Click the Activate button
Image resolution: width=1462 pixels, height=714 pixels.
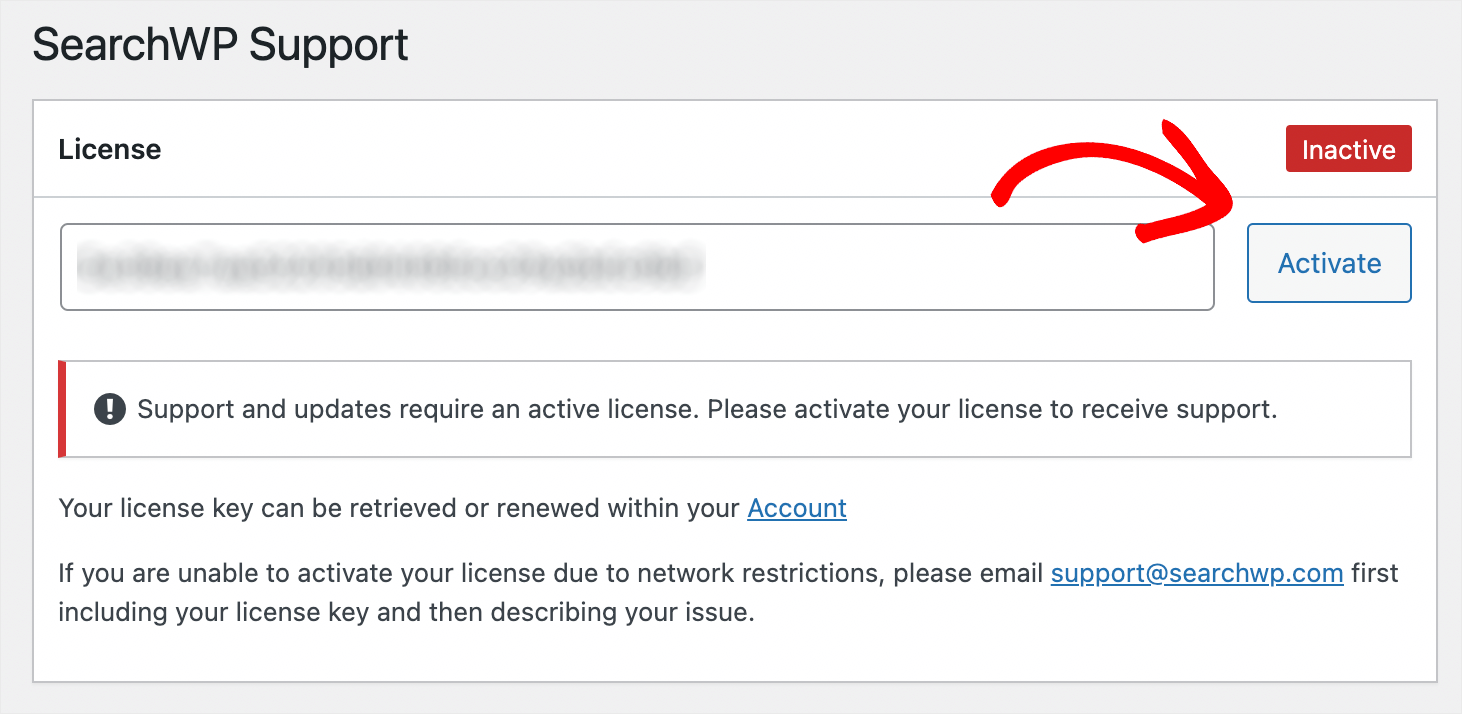[1329, 263]
